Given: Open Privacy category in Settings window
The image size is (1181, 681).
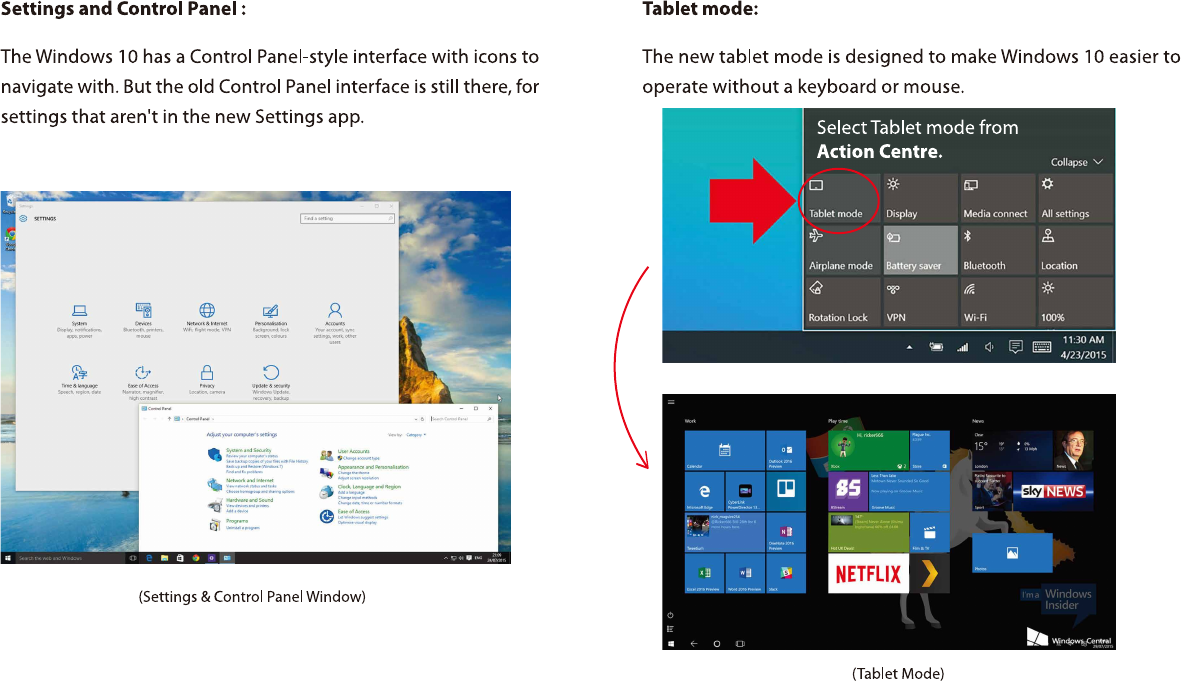Looking at the screenshot, I should point(207,380).
